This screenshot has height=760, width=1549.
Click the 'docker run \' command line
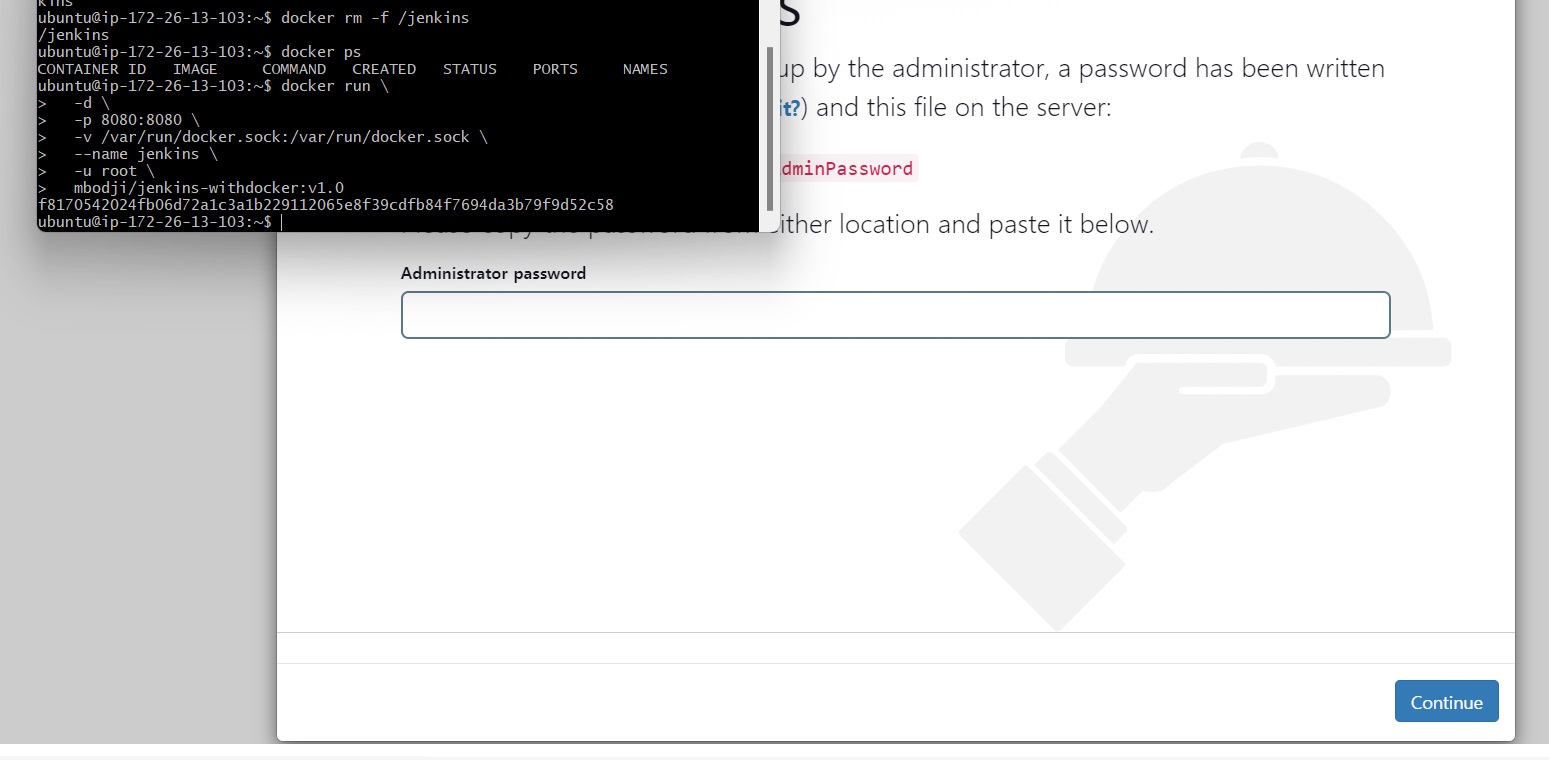(212, 86)
